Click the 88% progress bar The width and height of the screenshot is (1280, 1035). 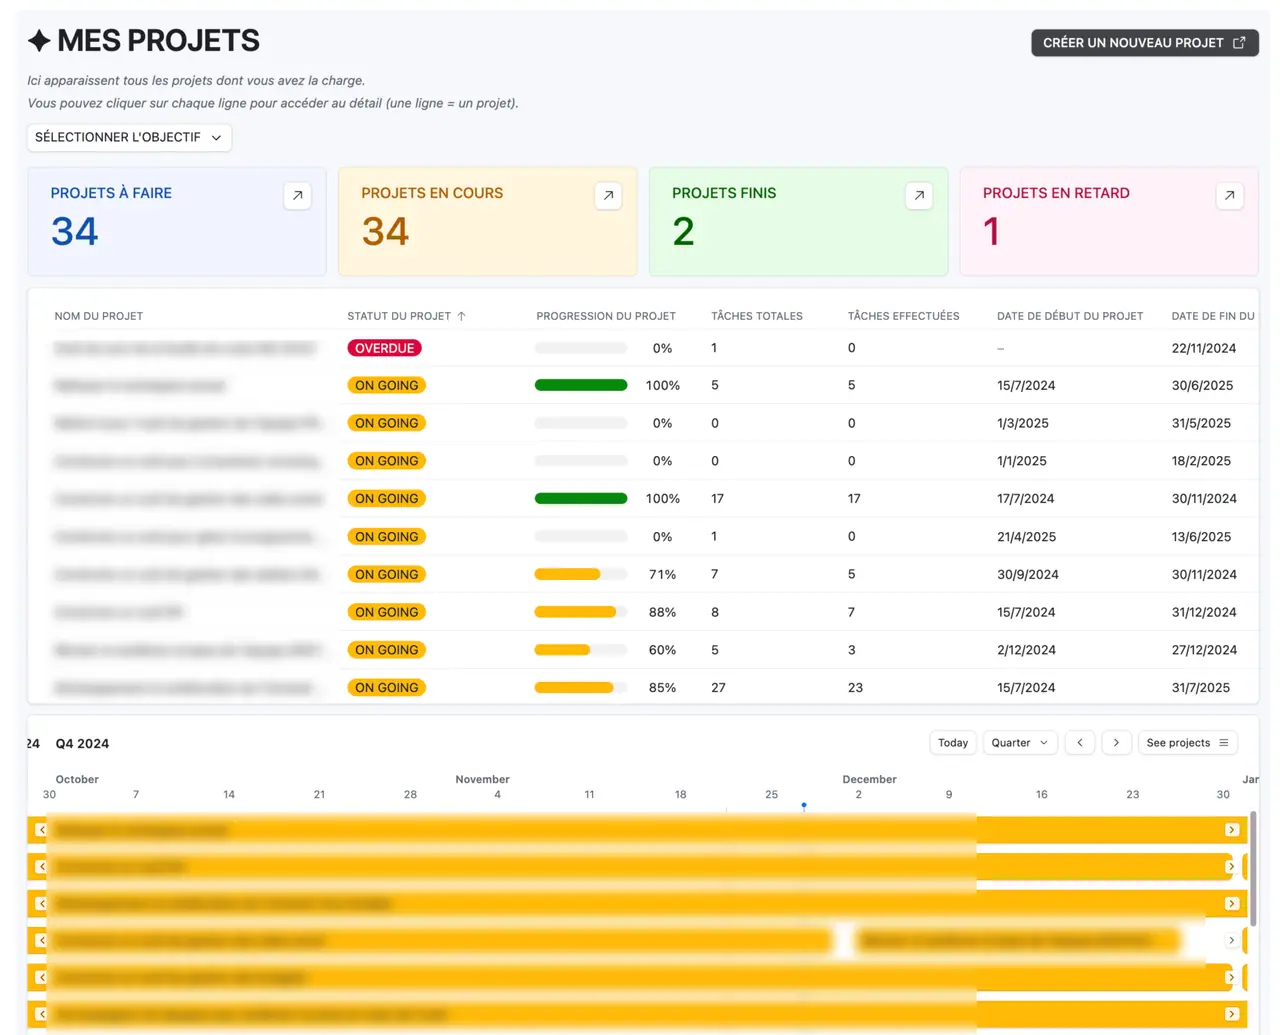(581, 612)
